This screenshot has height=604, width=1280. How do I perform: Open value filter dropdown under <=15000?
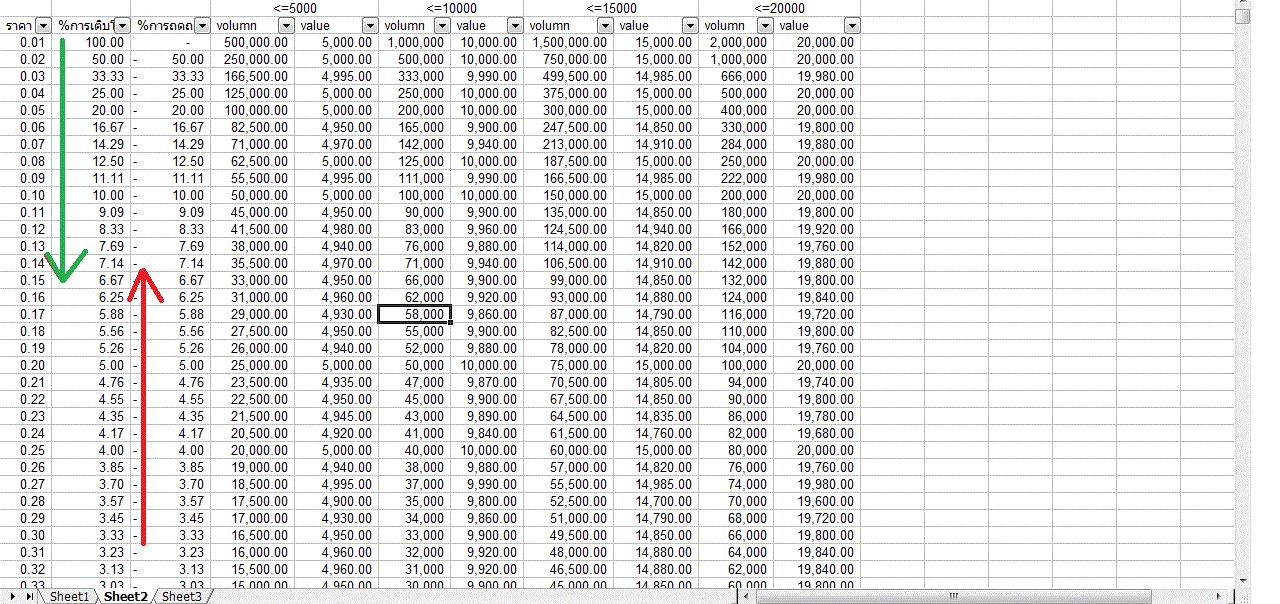tap(690, 25)
